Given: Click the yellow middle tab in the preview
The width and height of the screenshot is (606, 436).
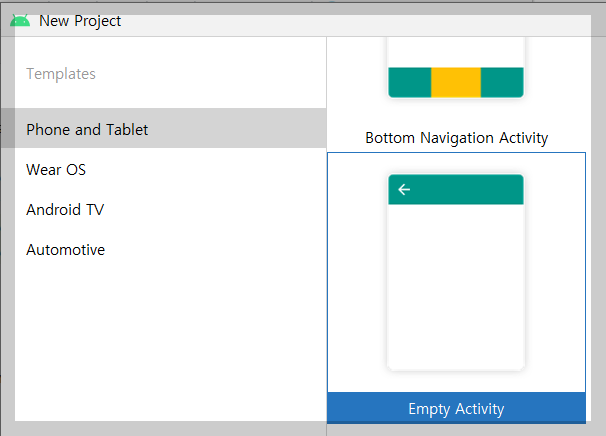Looking at the screenshot, I should tap(456, 82).
